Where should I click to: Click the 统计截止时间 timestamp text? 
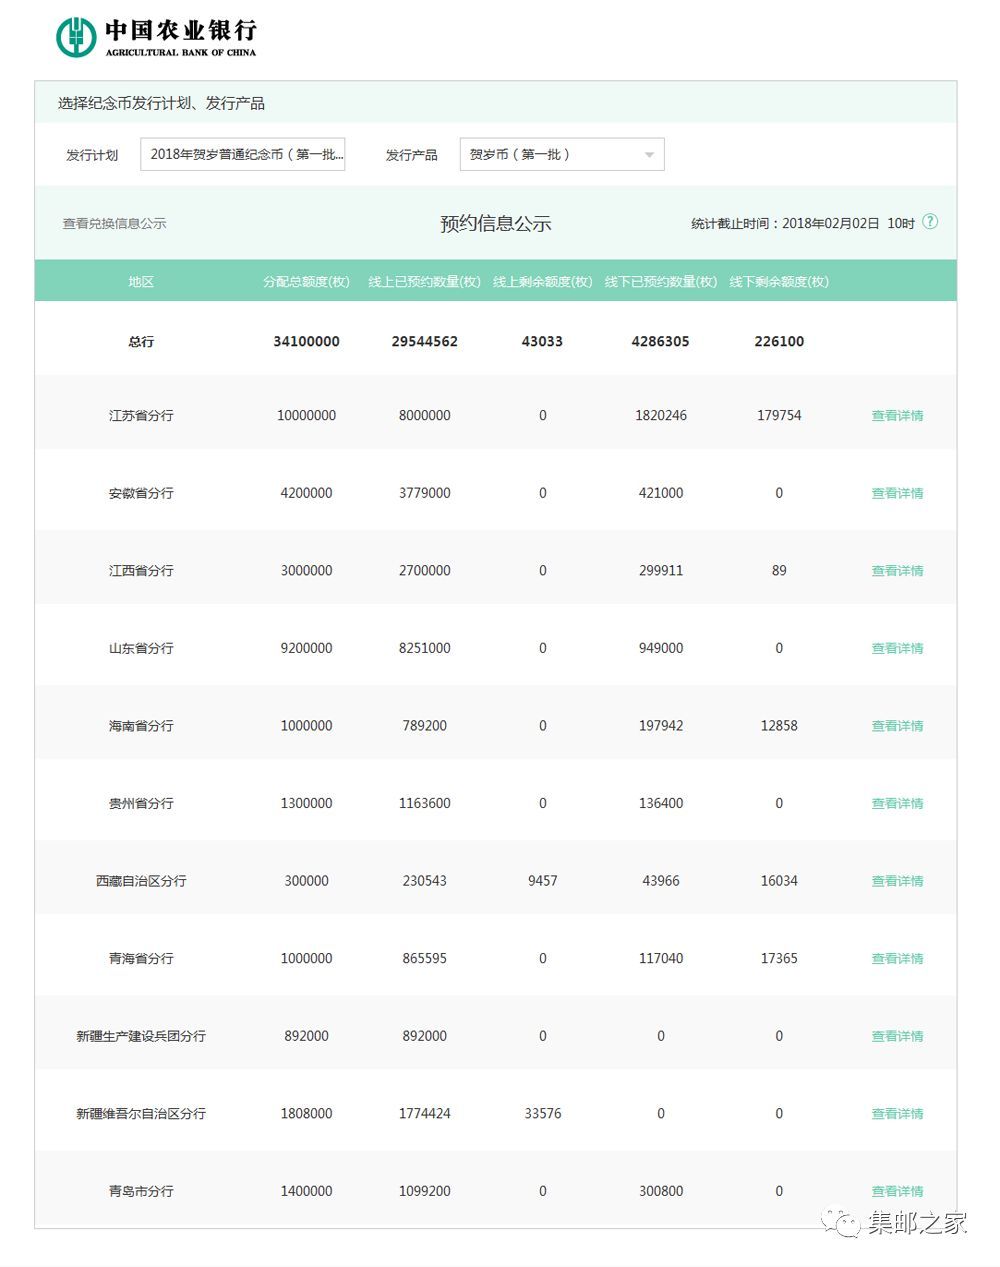pos(803,223)
